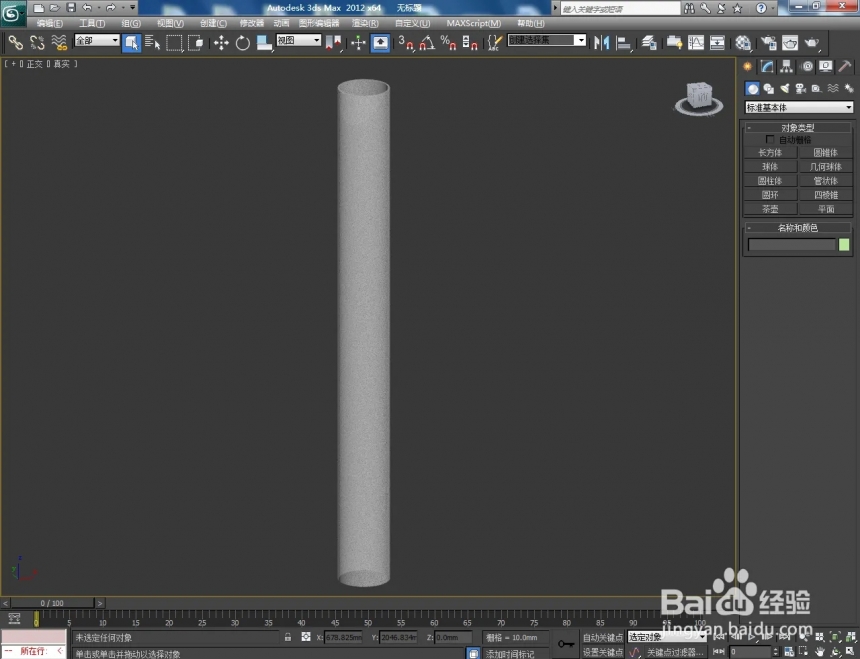Switch to the Utilities hammer tab
860x659 pixels.
click(845, 67)
